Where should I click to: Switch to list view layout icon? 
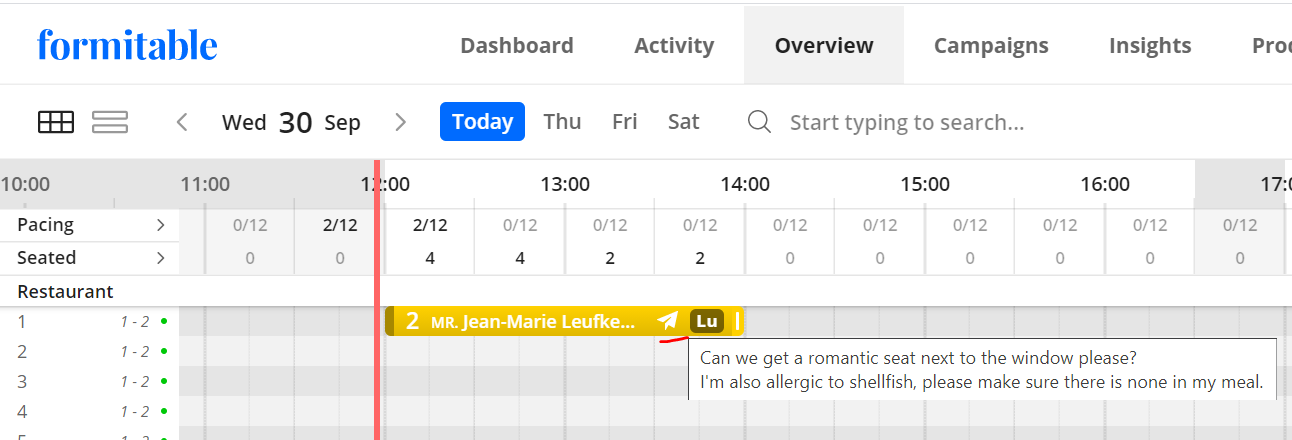[x=110, y=122]
